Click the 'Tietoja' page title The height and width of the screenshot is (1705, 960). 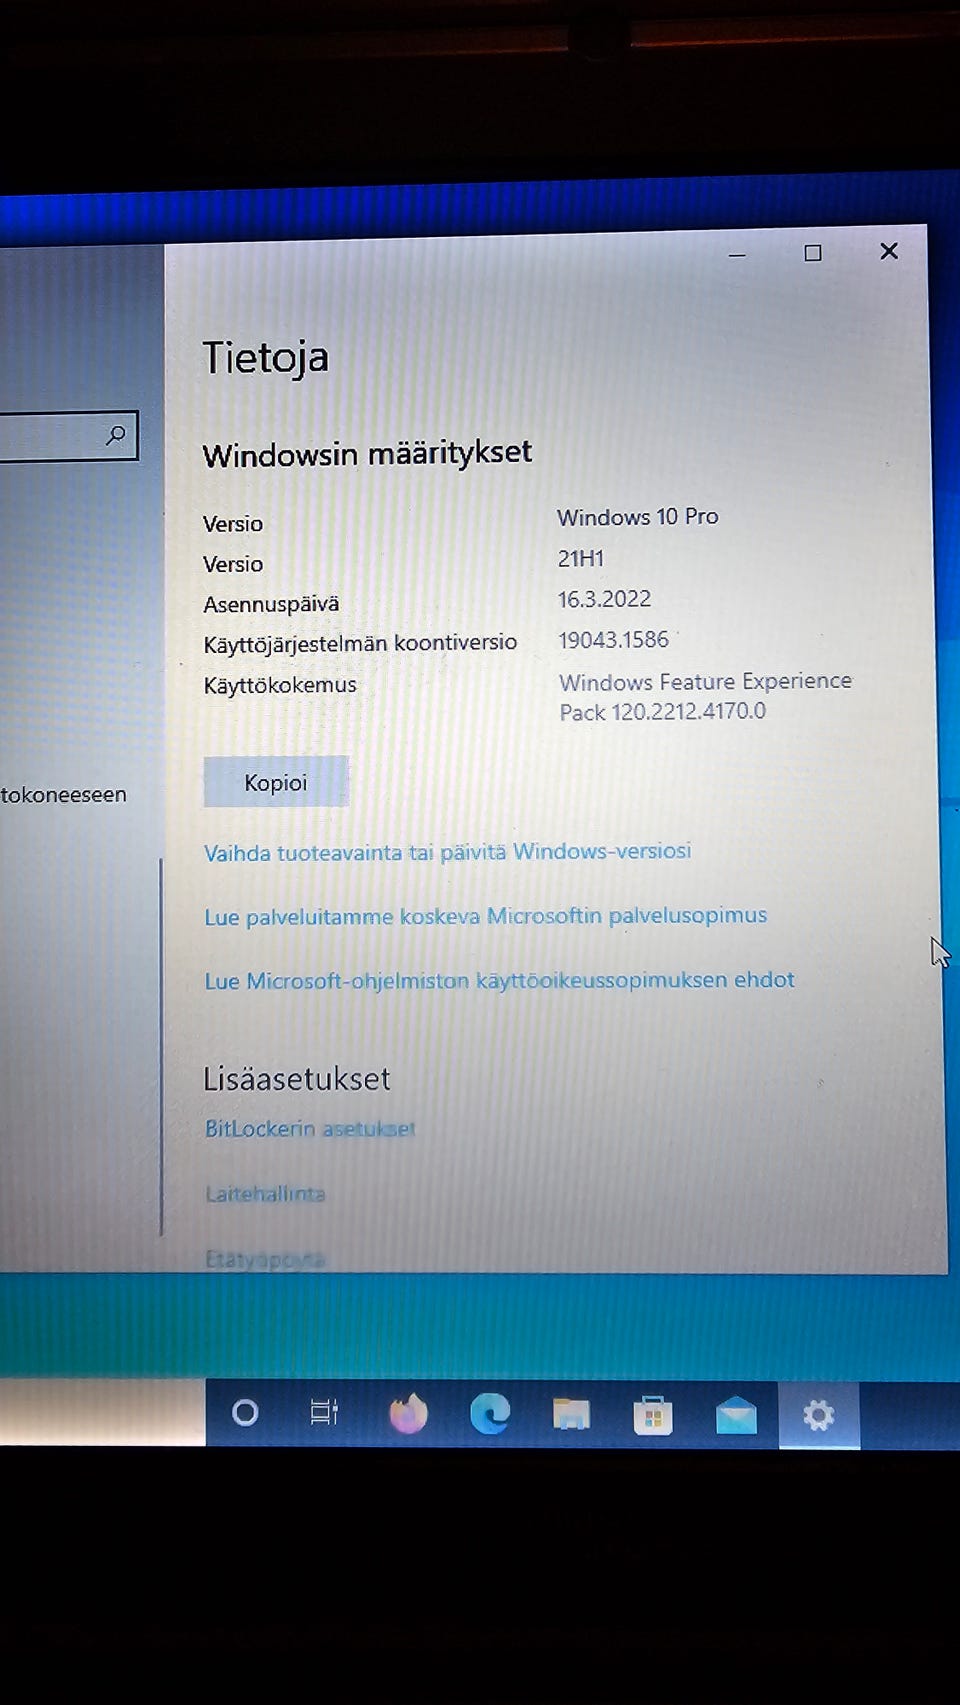(x=265, y=358)
